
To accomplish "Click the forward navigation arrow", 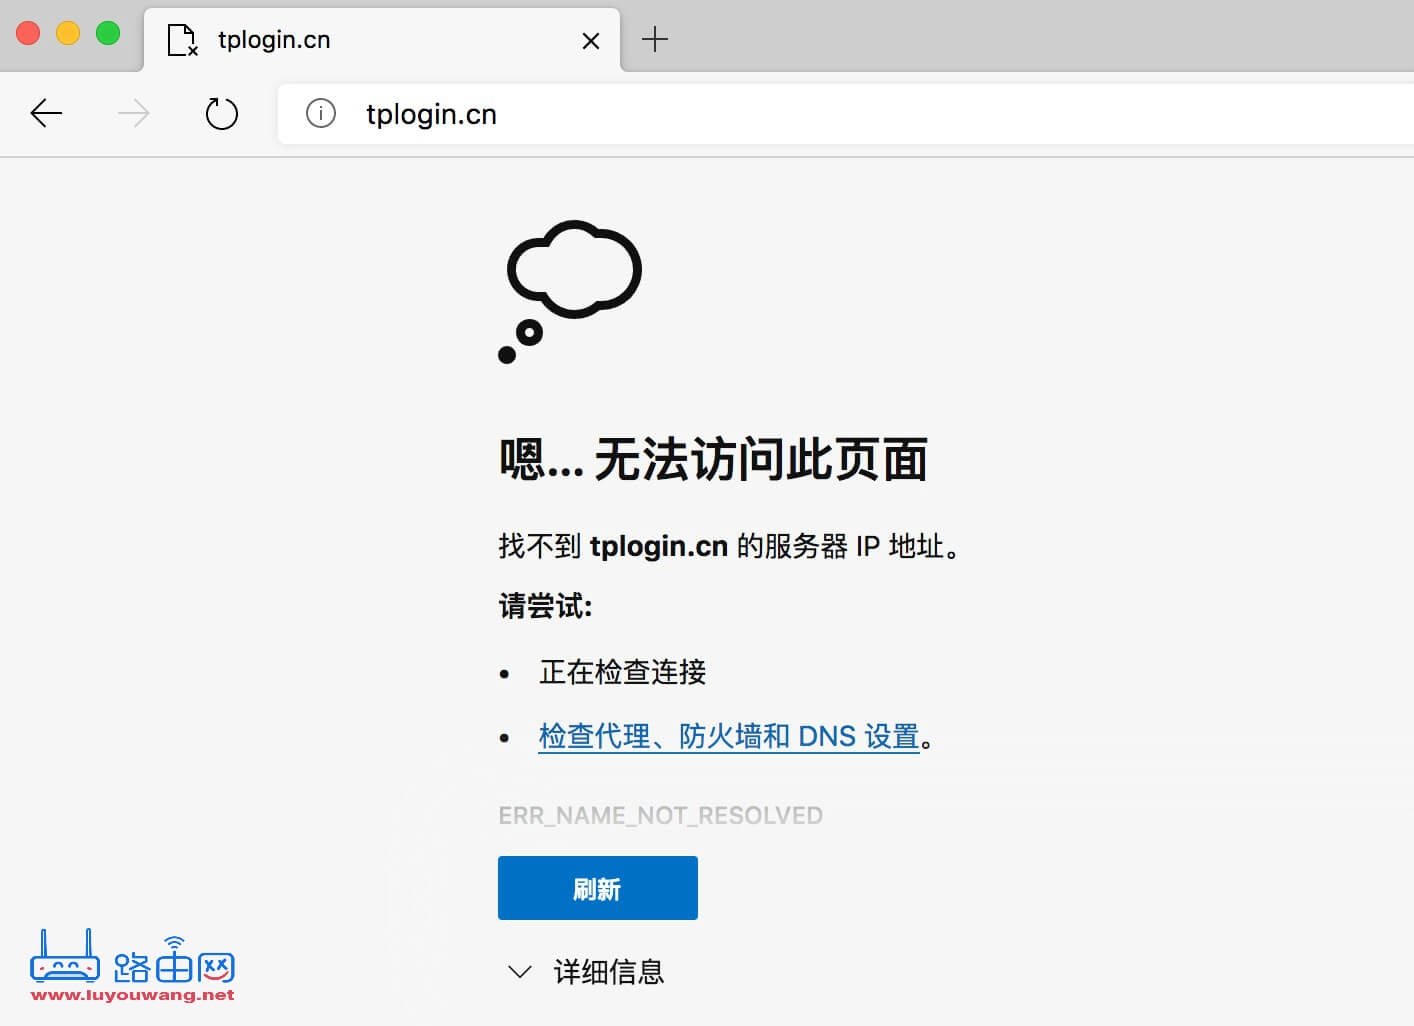I will coord(134,113).
